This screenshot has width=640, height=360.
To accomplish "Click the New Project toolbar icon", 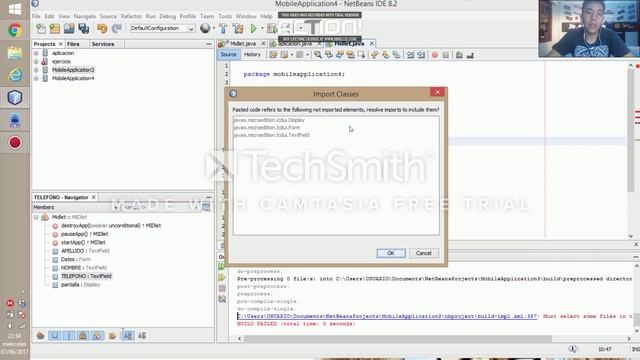I will (x=55, y=29).
